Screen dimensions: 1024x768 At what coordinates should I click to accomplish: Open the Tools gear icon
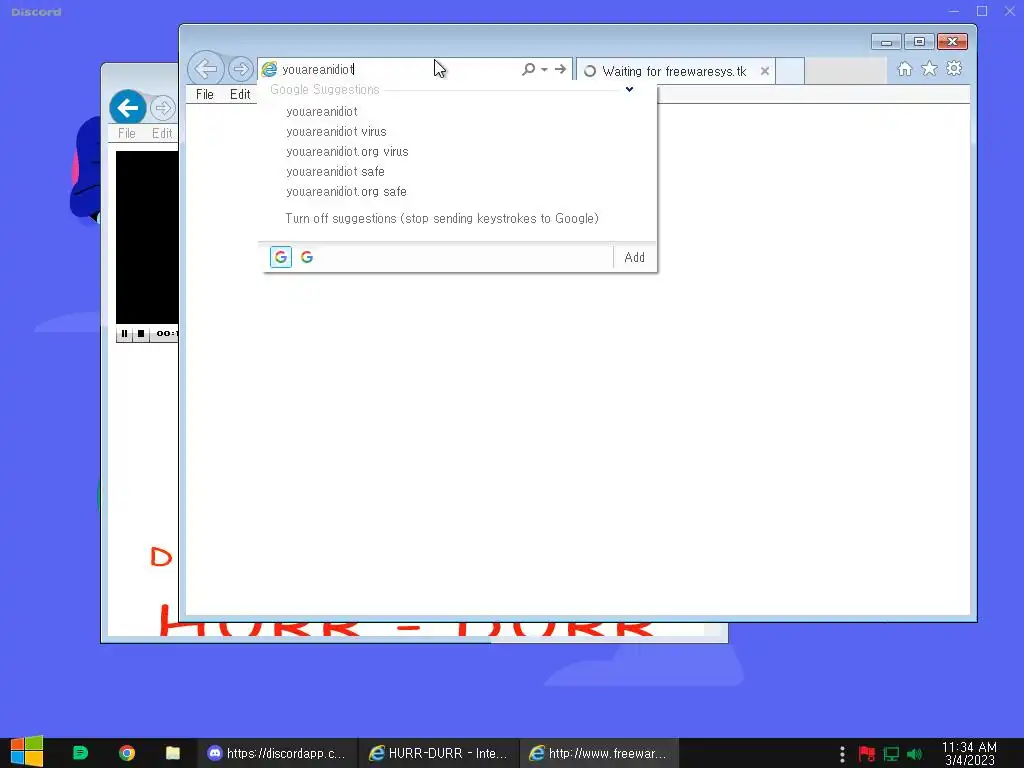tap(954, 69)
